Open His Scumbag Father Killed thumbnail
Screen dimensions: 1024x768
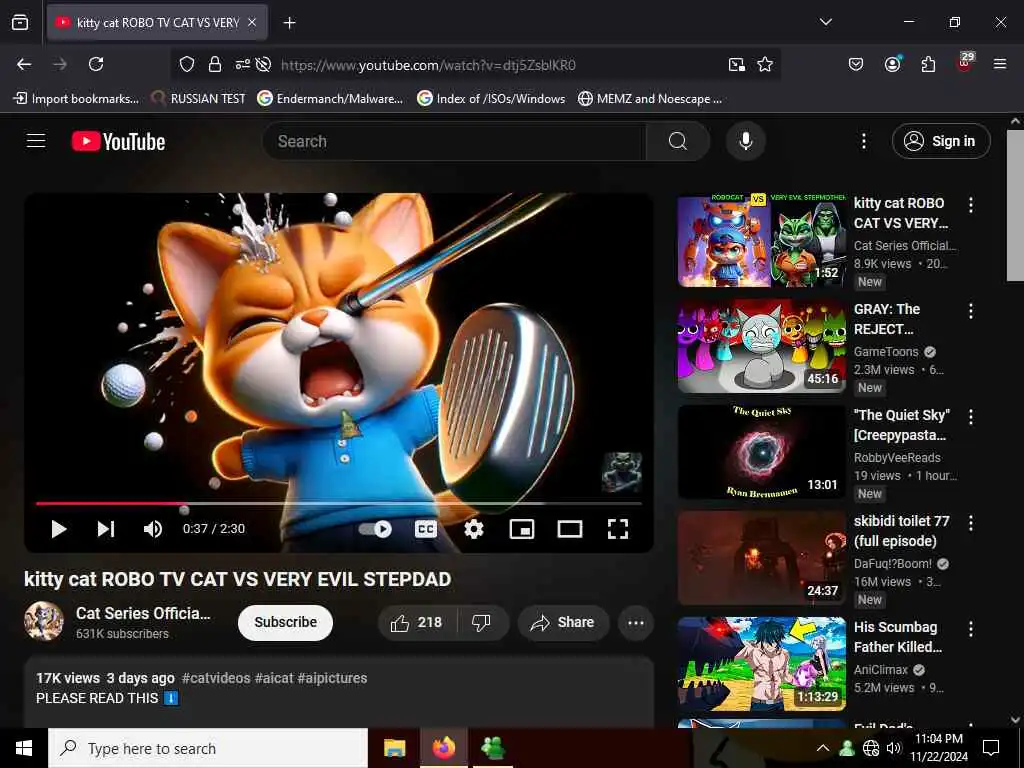point(761,664)
